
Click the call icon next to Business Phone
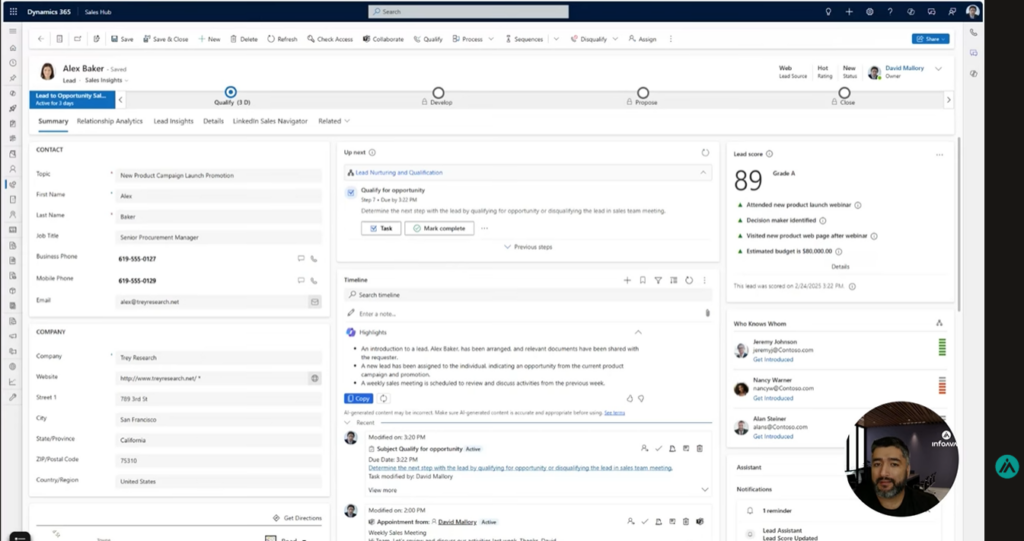pos(314,258)
